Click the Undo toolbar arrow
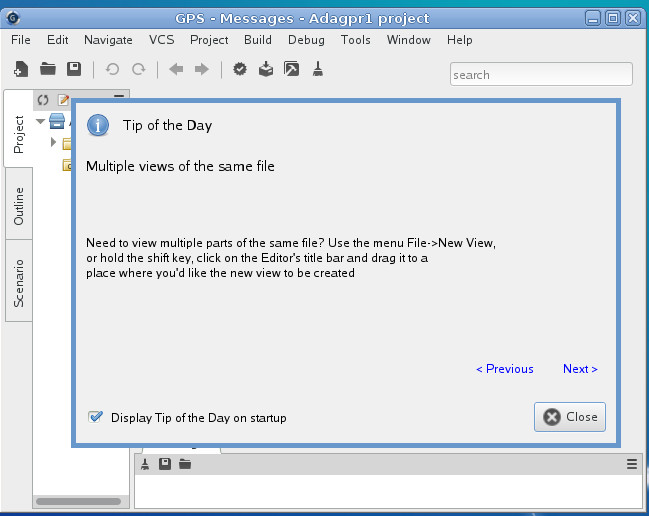The height and width of the screenshot is (516, 649). [112, 69]
